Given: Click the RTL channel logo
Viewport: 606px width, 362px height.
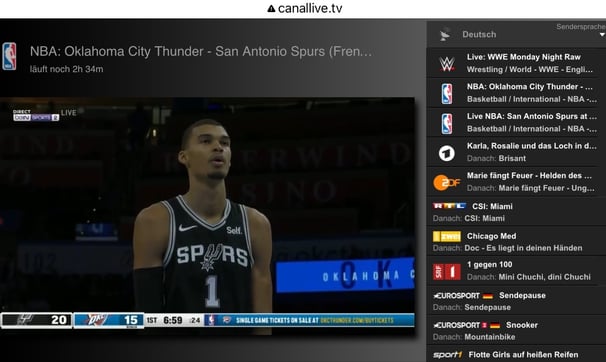Looking at the screenshot, I should (x=449, y=206).
